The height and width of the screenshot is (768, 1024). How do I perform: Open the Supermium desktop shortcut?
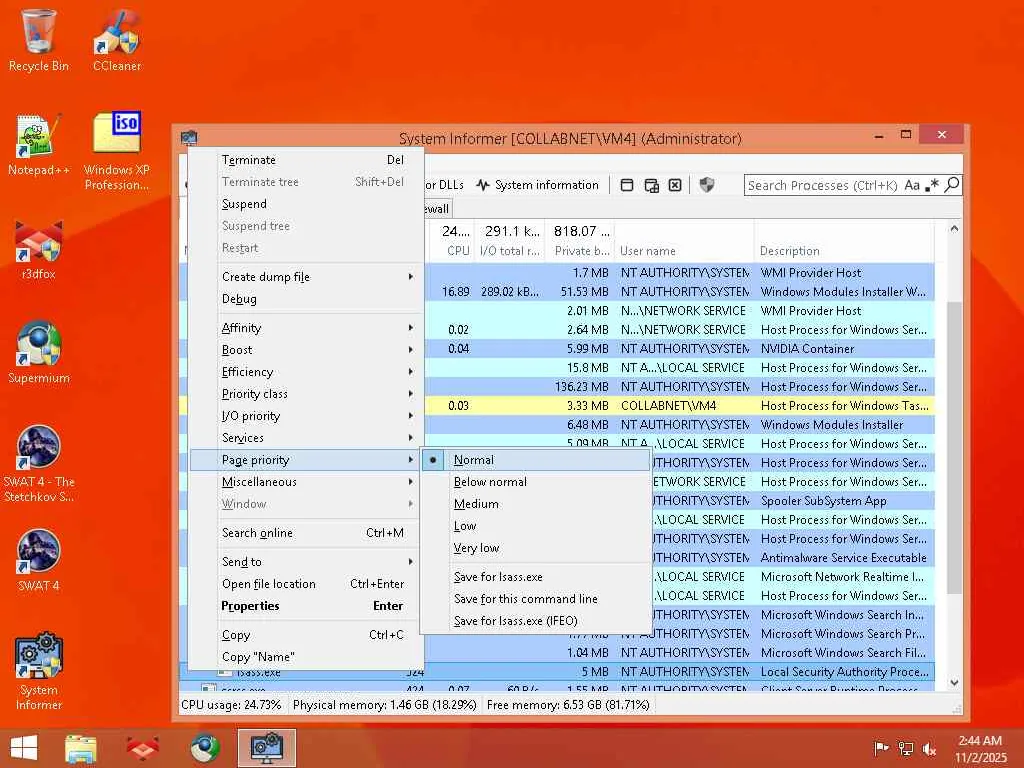click(39, 353)
